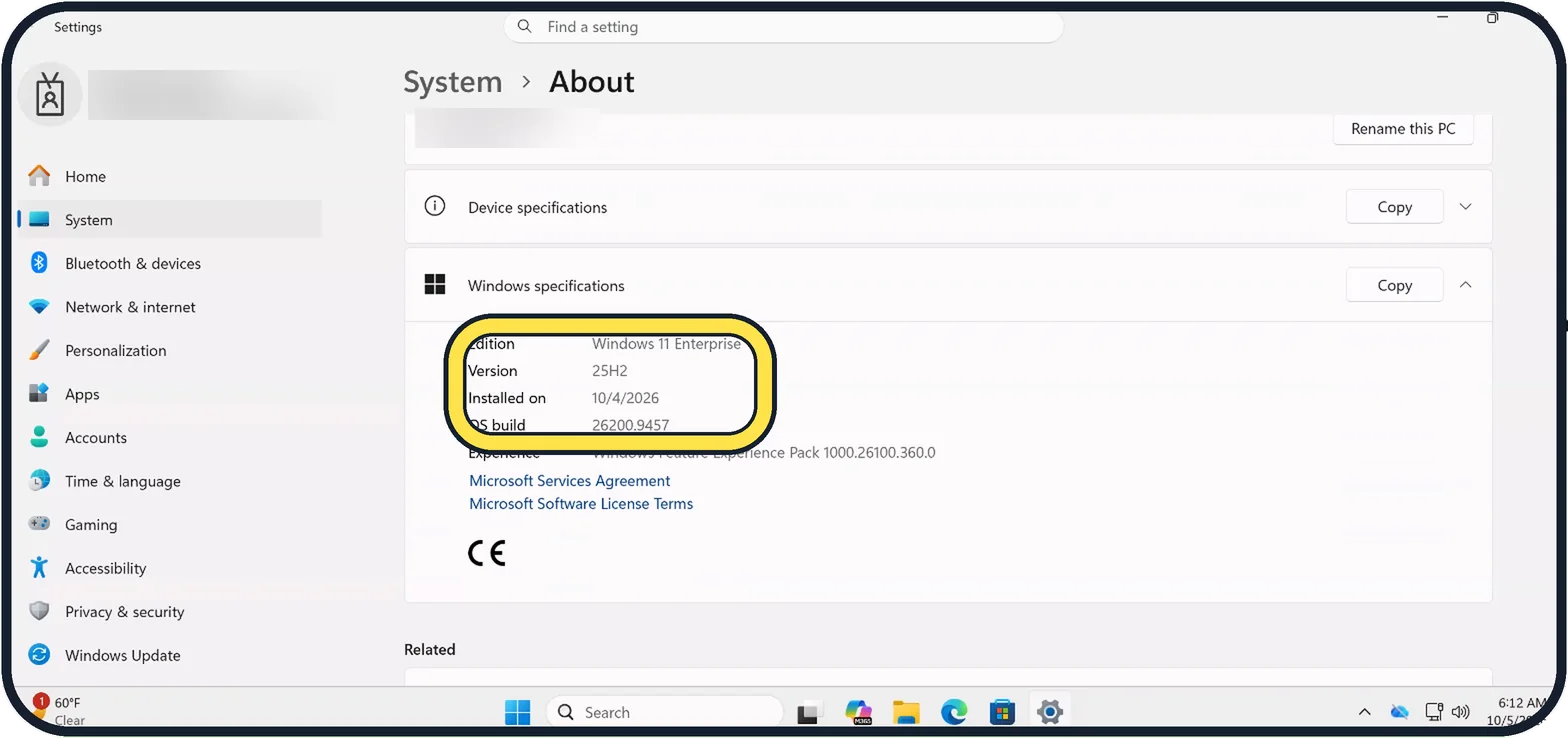
Task: Open Microsoft Software License Terms link
Action: (x=581, y=504)
